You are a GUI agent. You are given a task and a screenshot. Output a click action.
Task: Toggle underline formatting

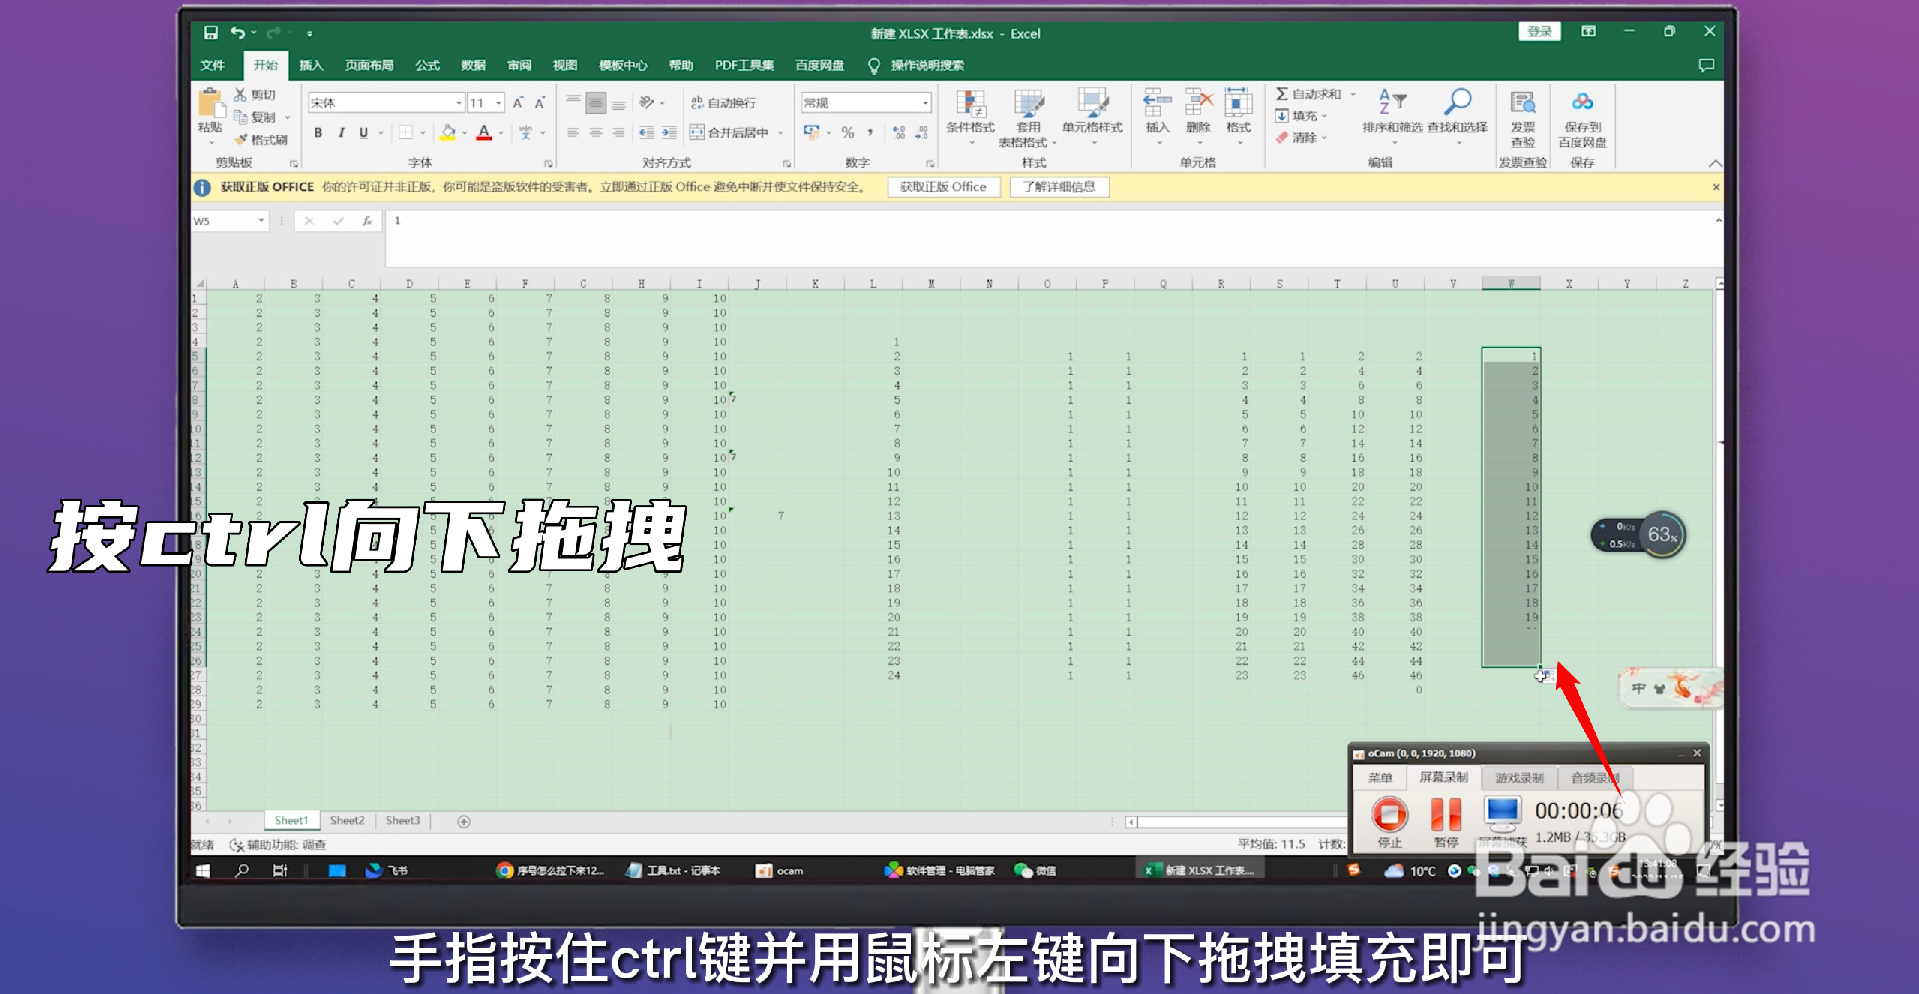tap(364, 131)
